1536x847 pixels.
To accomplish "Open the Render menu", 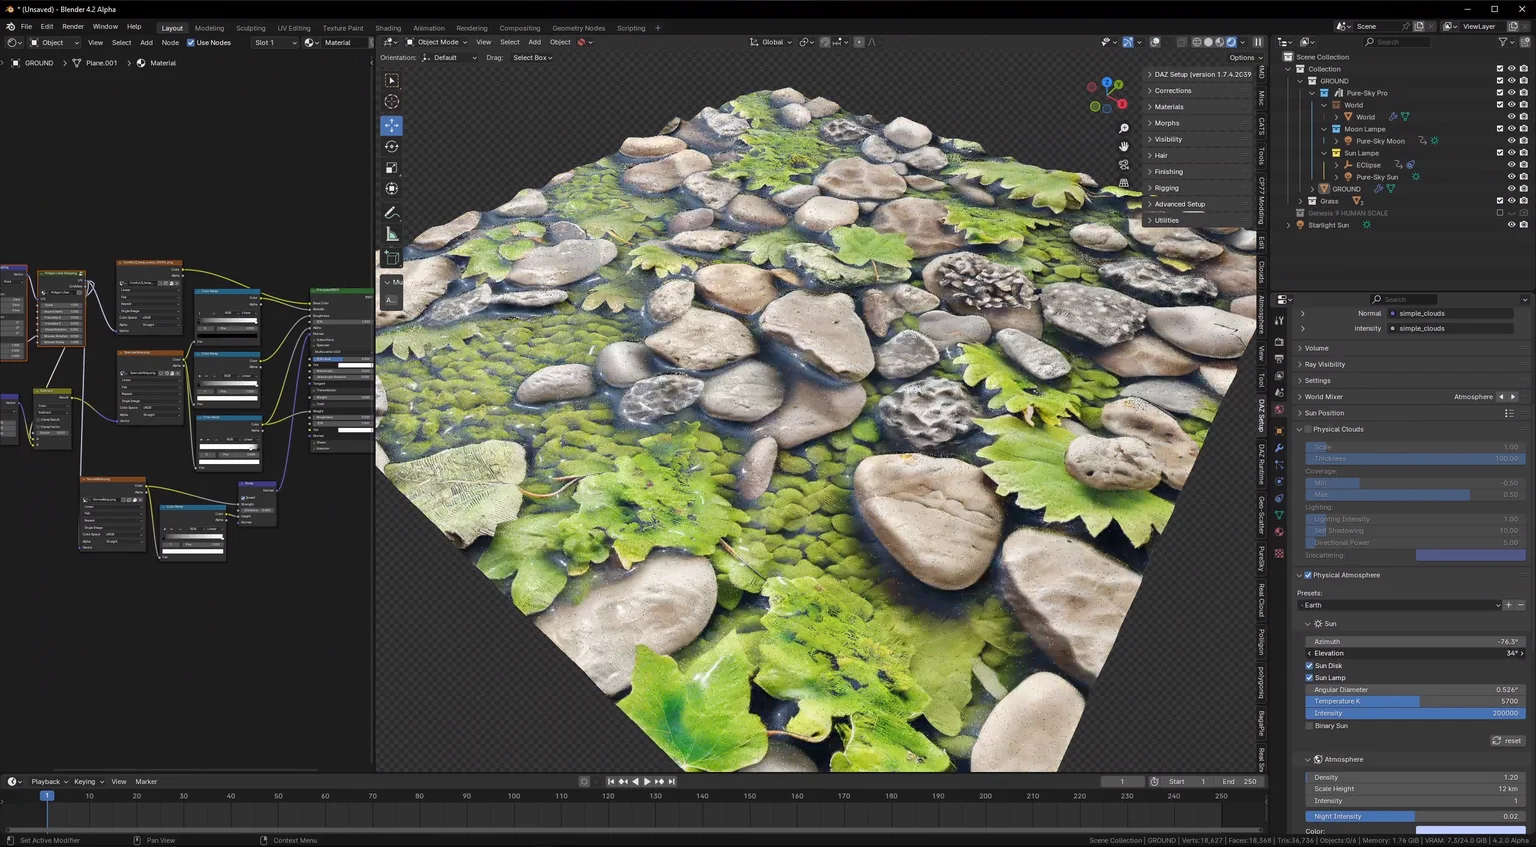I will (x=73, y=27).
